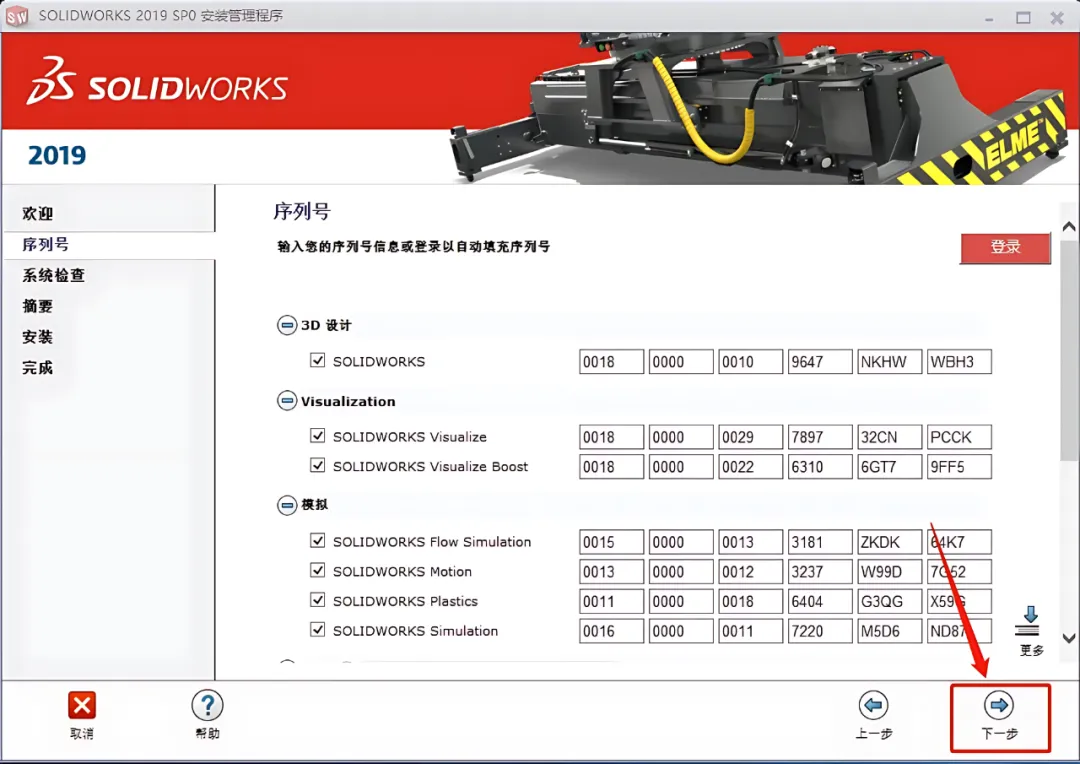This screenshot has width=1080, height=764.
Task: Click scrollbar up arrow
Action: pos(1069,227)
